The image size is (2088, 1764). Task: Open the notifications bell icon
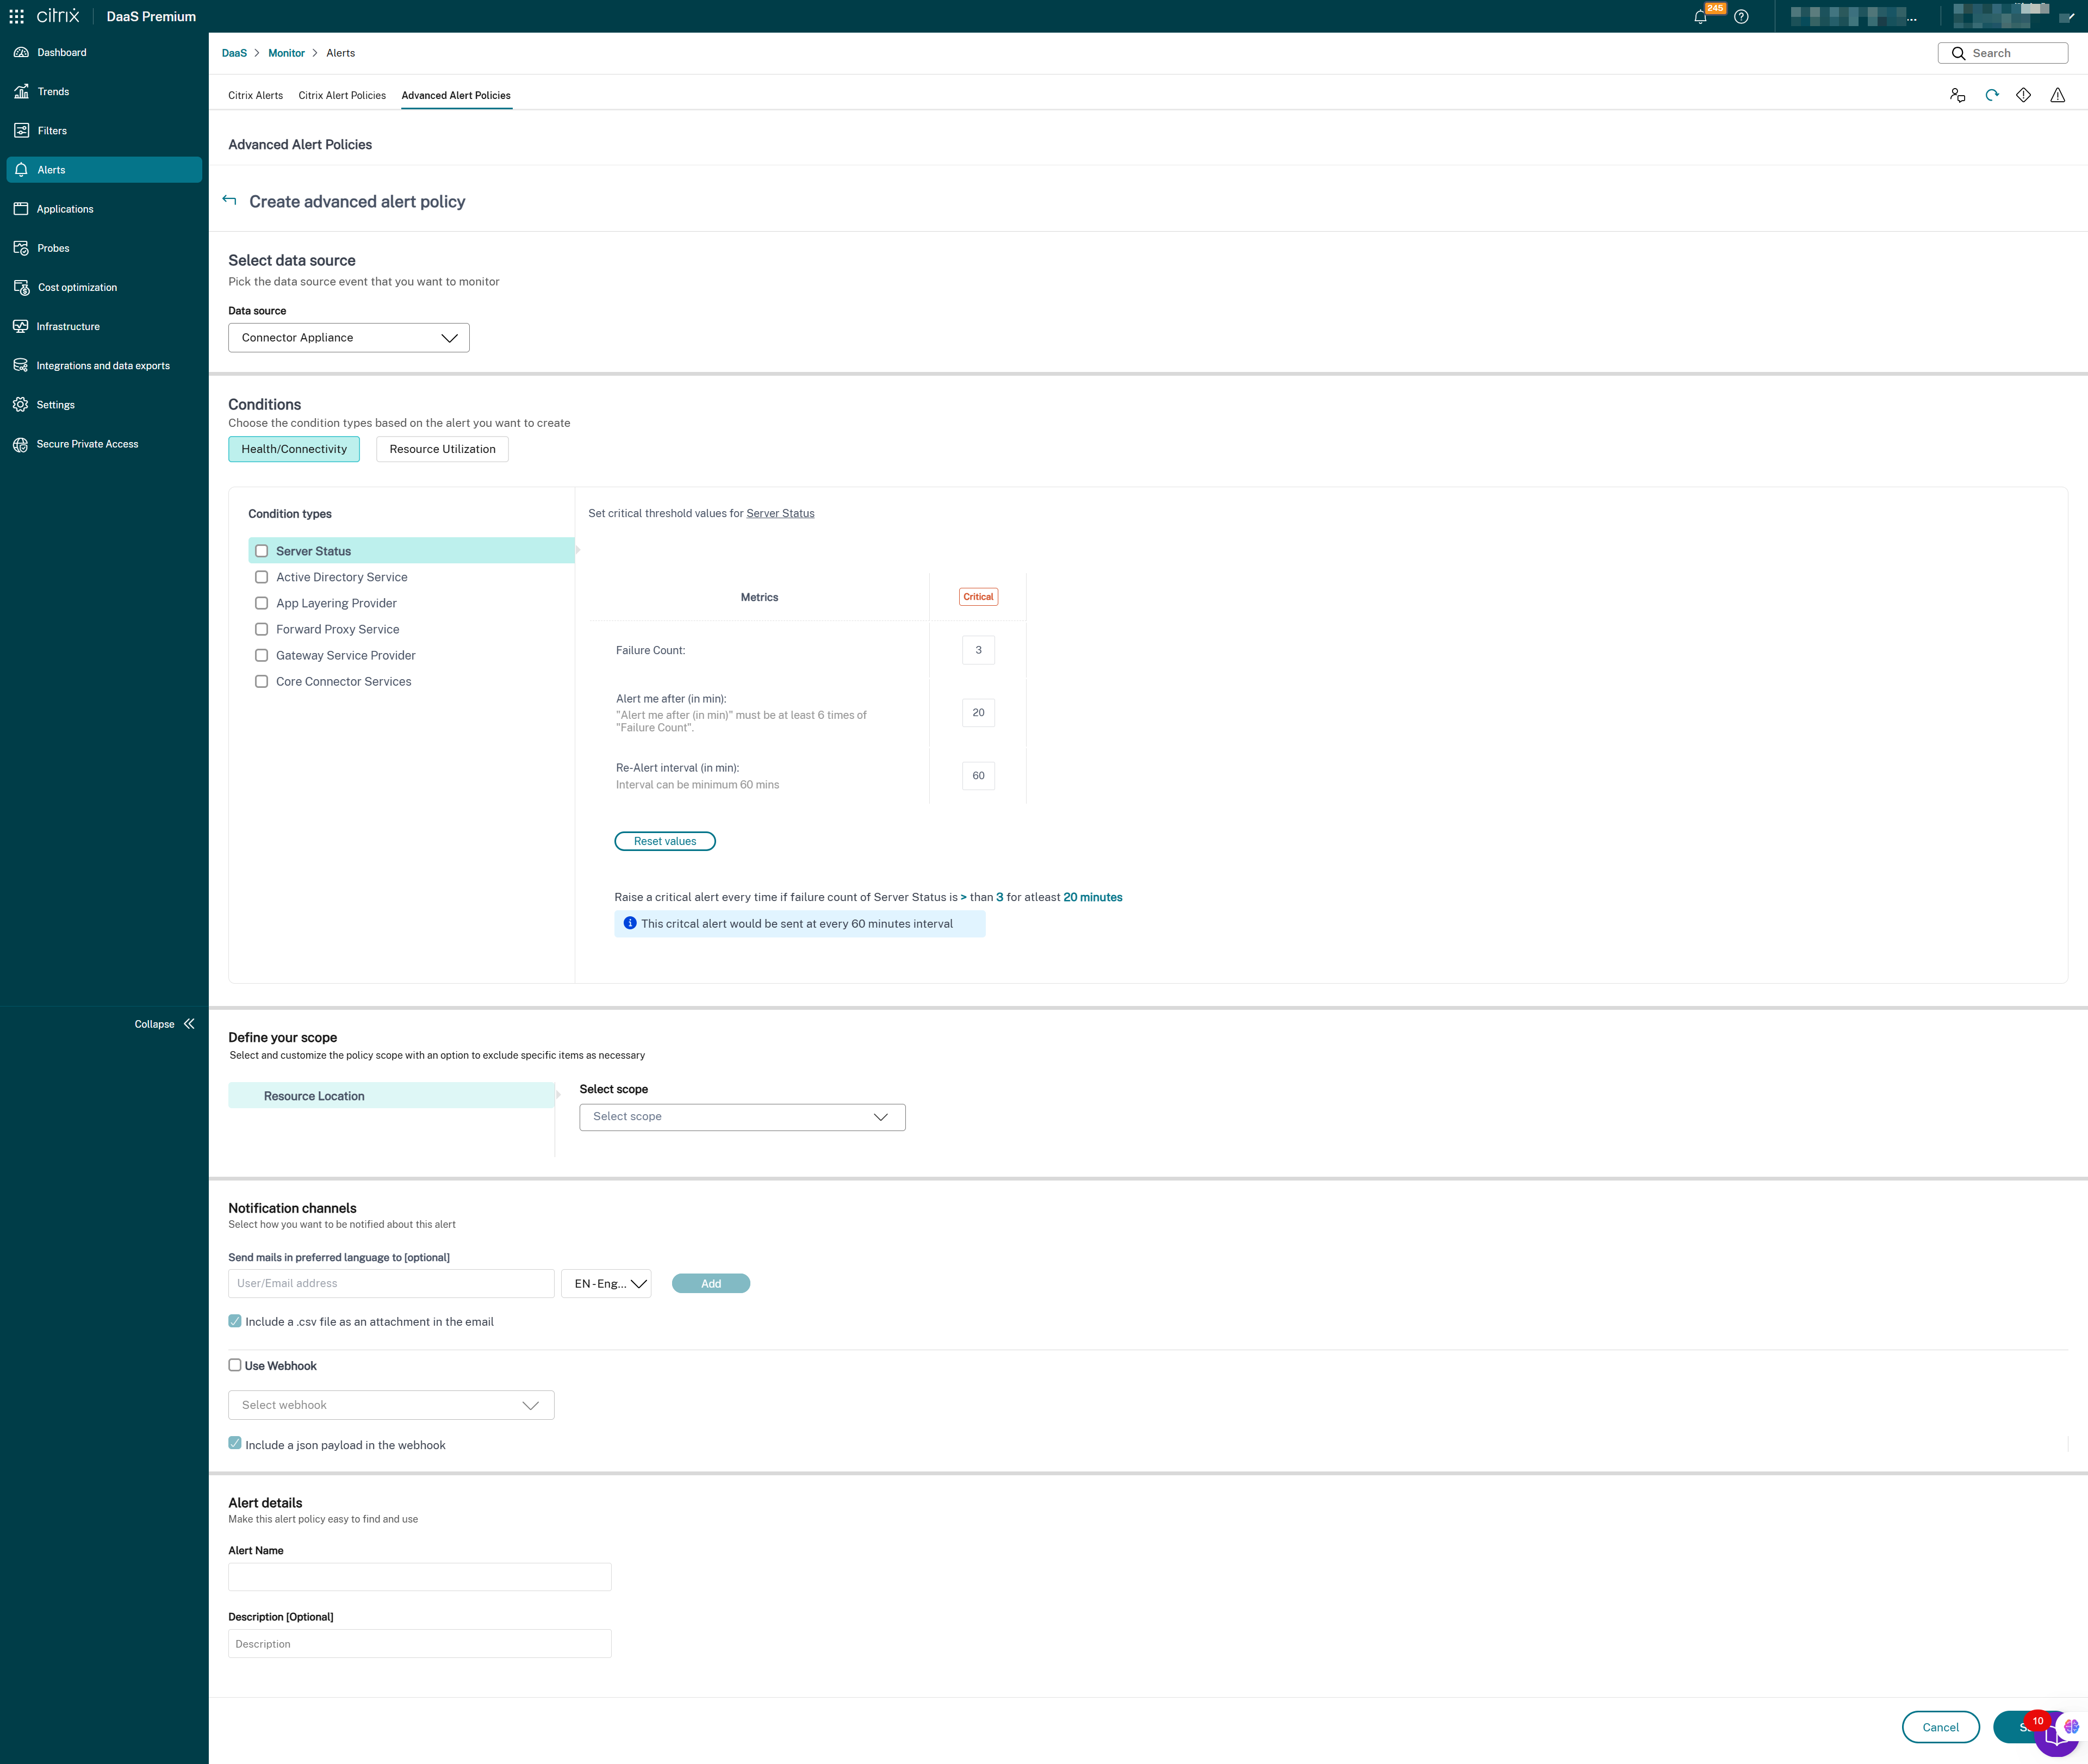[x=1700, y=17]
